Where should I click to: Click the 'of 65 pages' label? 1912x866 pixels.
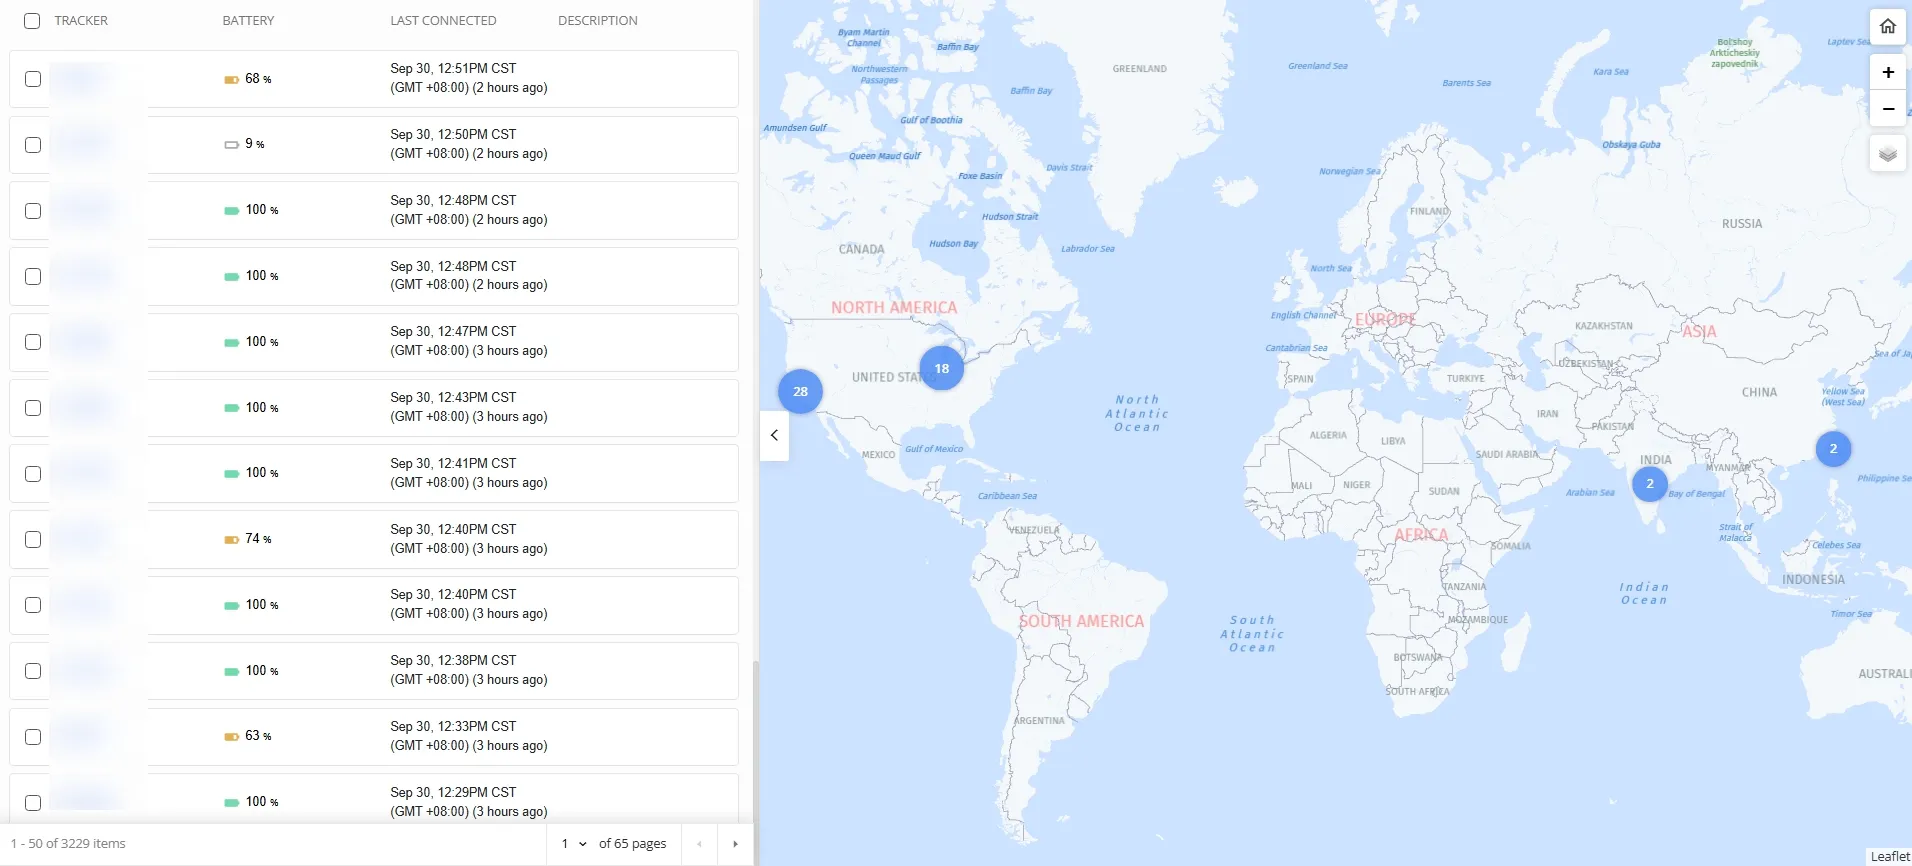tap(632, 844)
